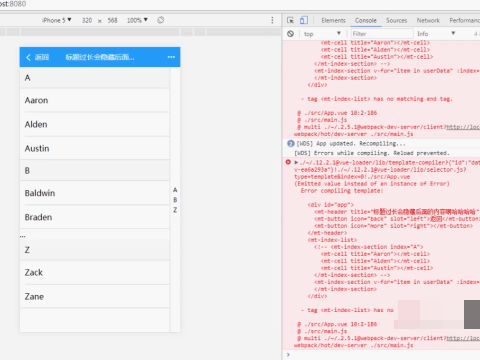
Task: Open the iPhone 5 device dropdown
Action: [56, 20]
